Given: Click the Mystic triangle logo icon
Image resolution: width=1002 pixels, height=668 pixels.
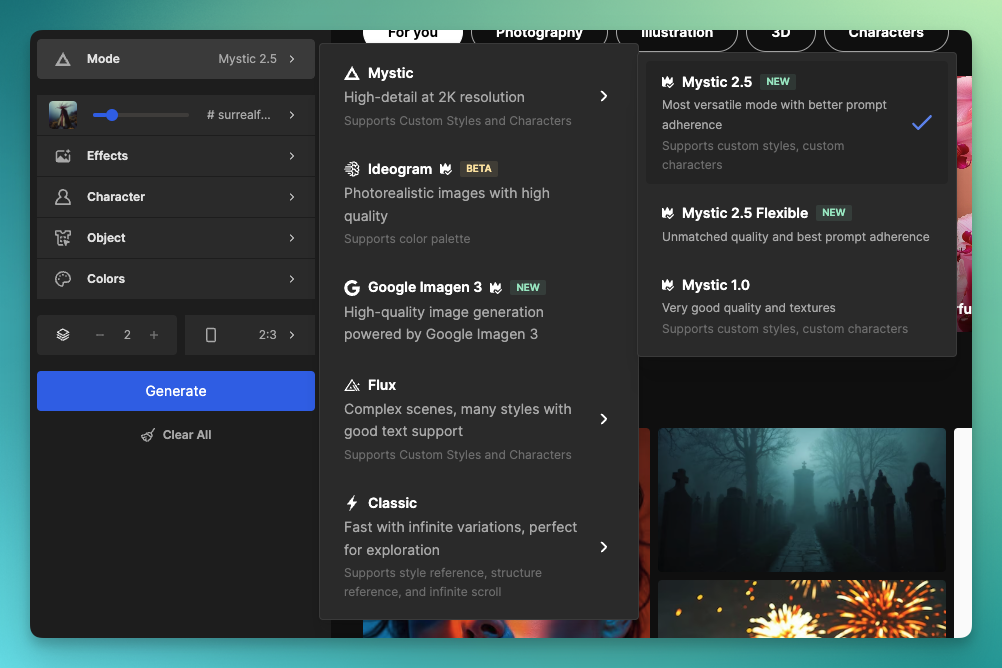Looking at the screenshot, I should click(x=351, y=74).
